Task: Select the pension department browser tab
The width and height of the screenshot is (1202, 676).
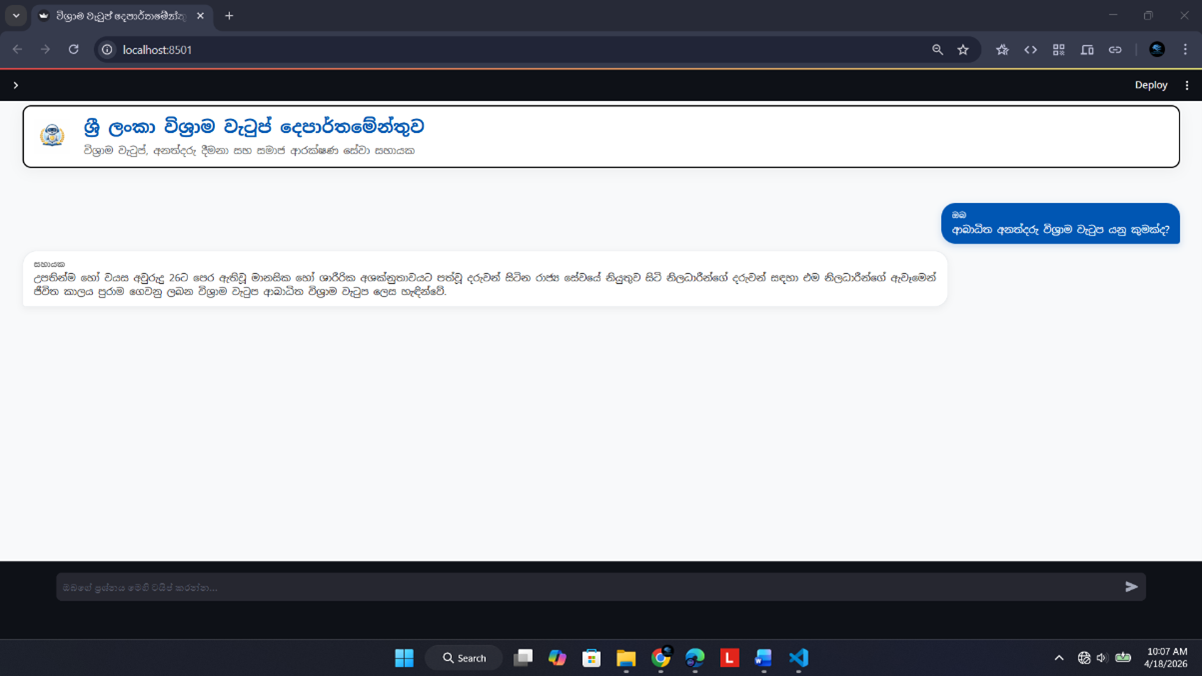Action: [118, 16]
